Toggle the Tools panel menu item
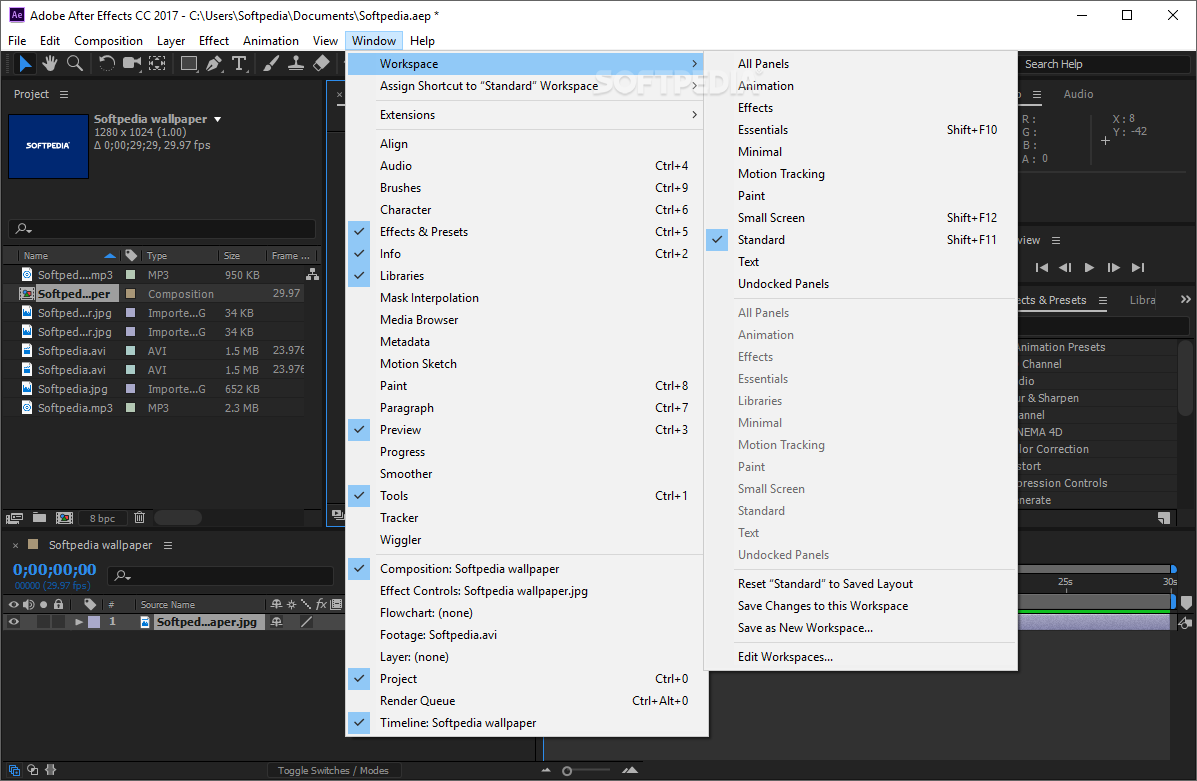Image resolution: width=1197 pixels, height=781 pixels. (x=527, y=495)
